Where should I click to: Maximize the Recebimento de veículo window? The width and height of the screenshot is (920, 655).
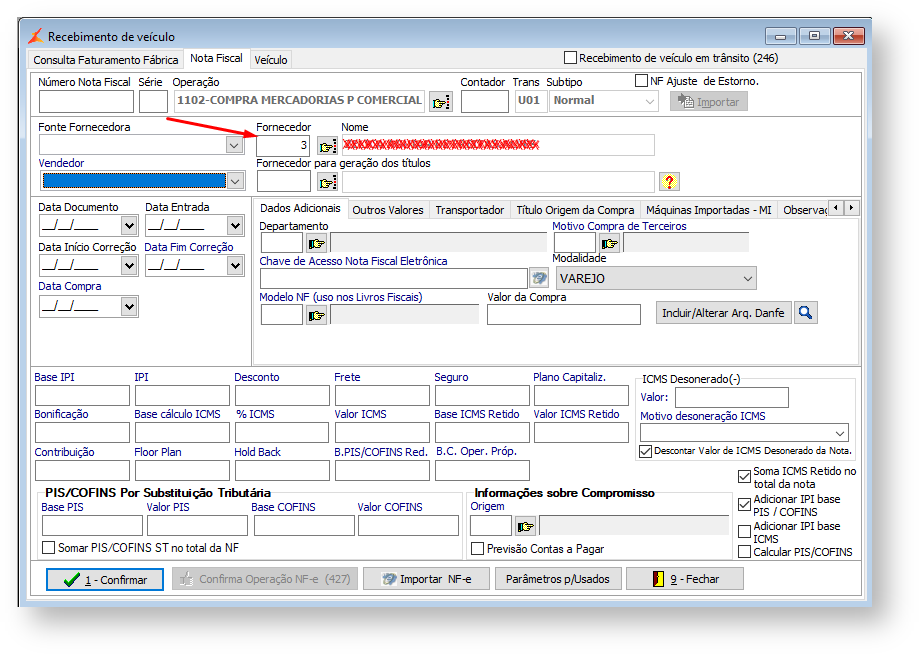click(x=814, y=36)
